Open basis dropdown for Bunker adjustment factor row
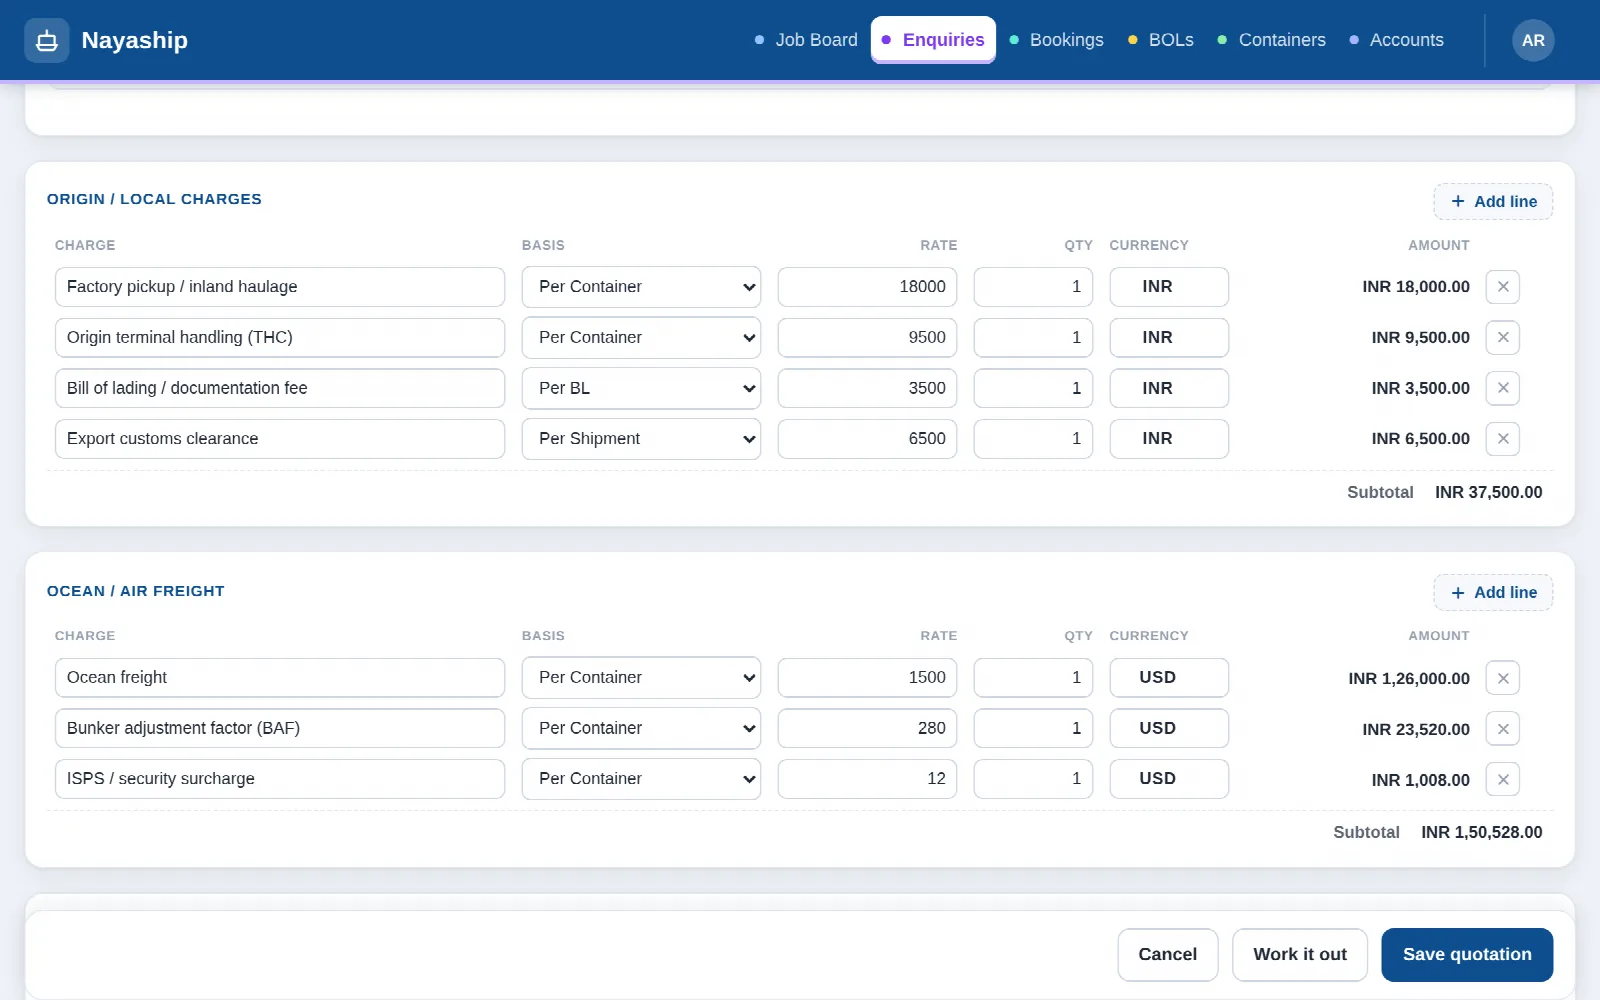The width and height of the screenshot is (1600, 1000). pyautogui.click(x=641, y=728)
